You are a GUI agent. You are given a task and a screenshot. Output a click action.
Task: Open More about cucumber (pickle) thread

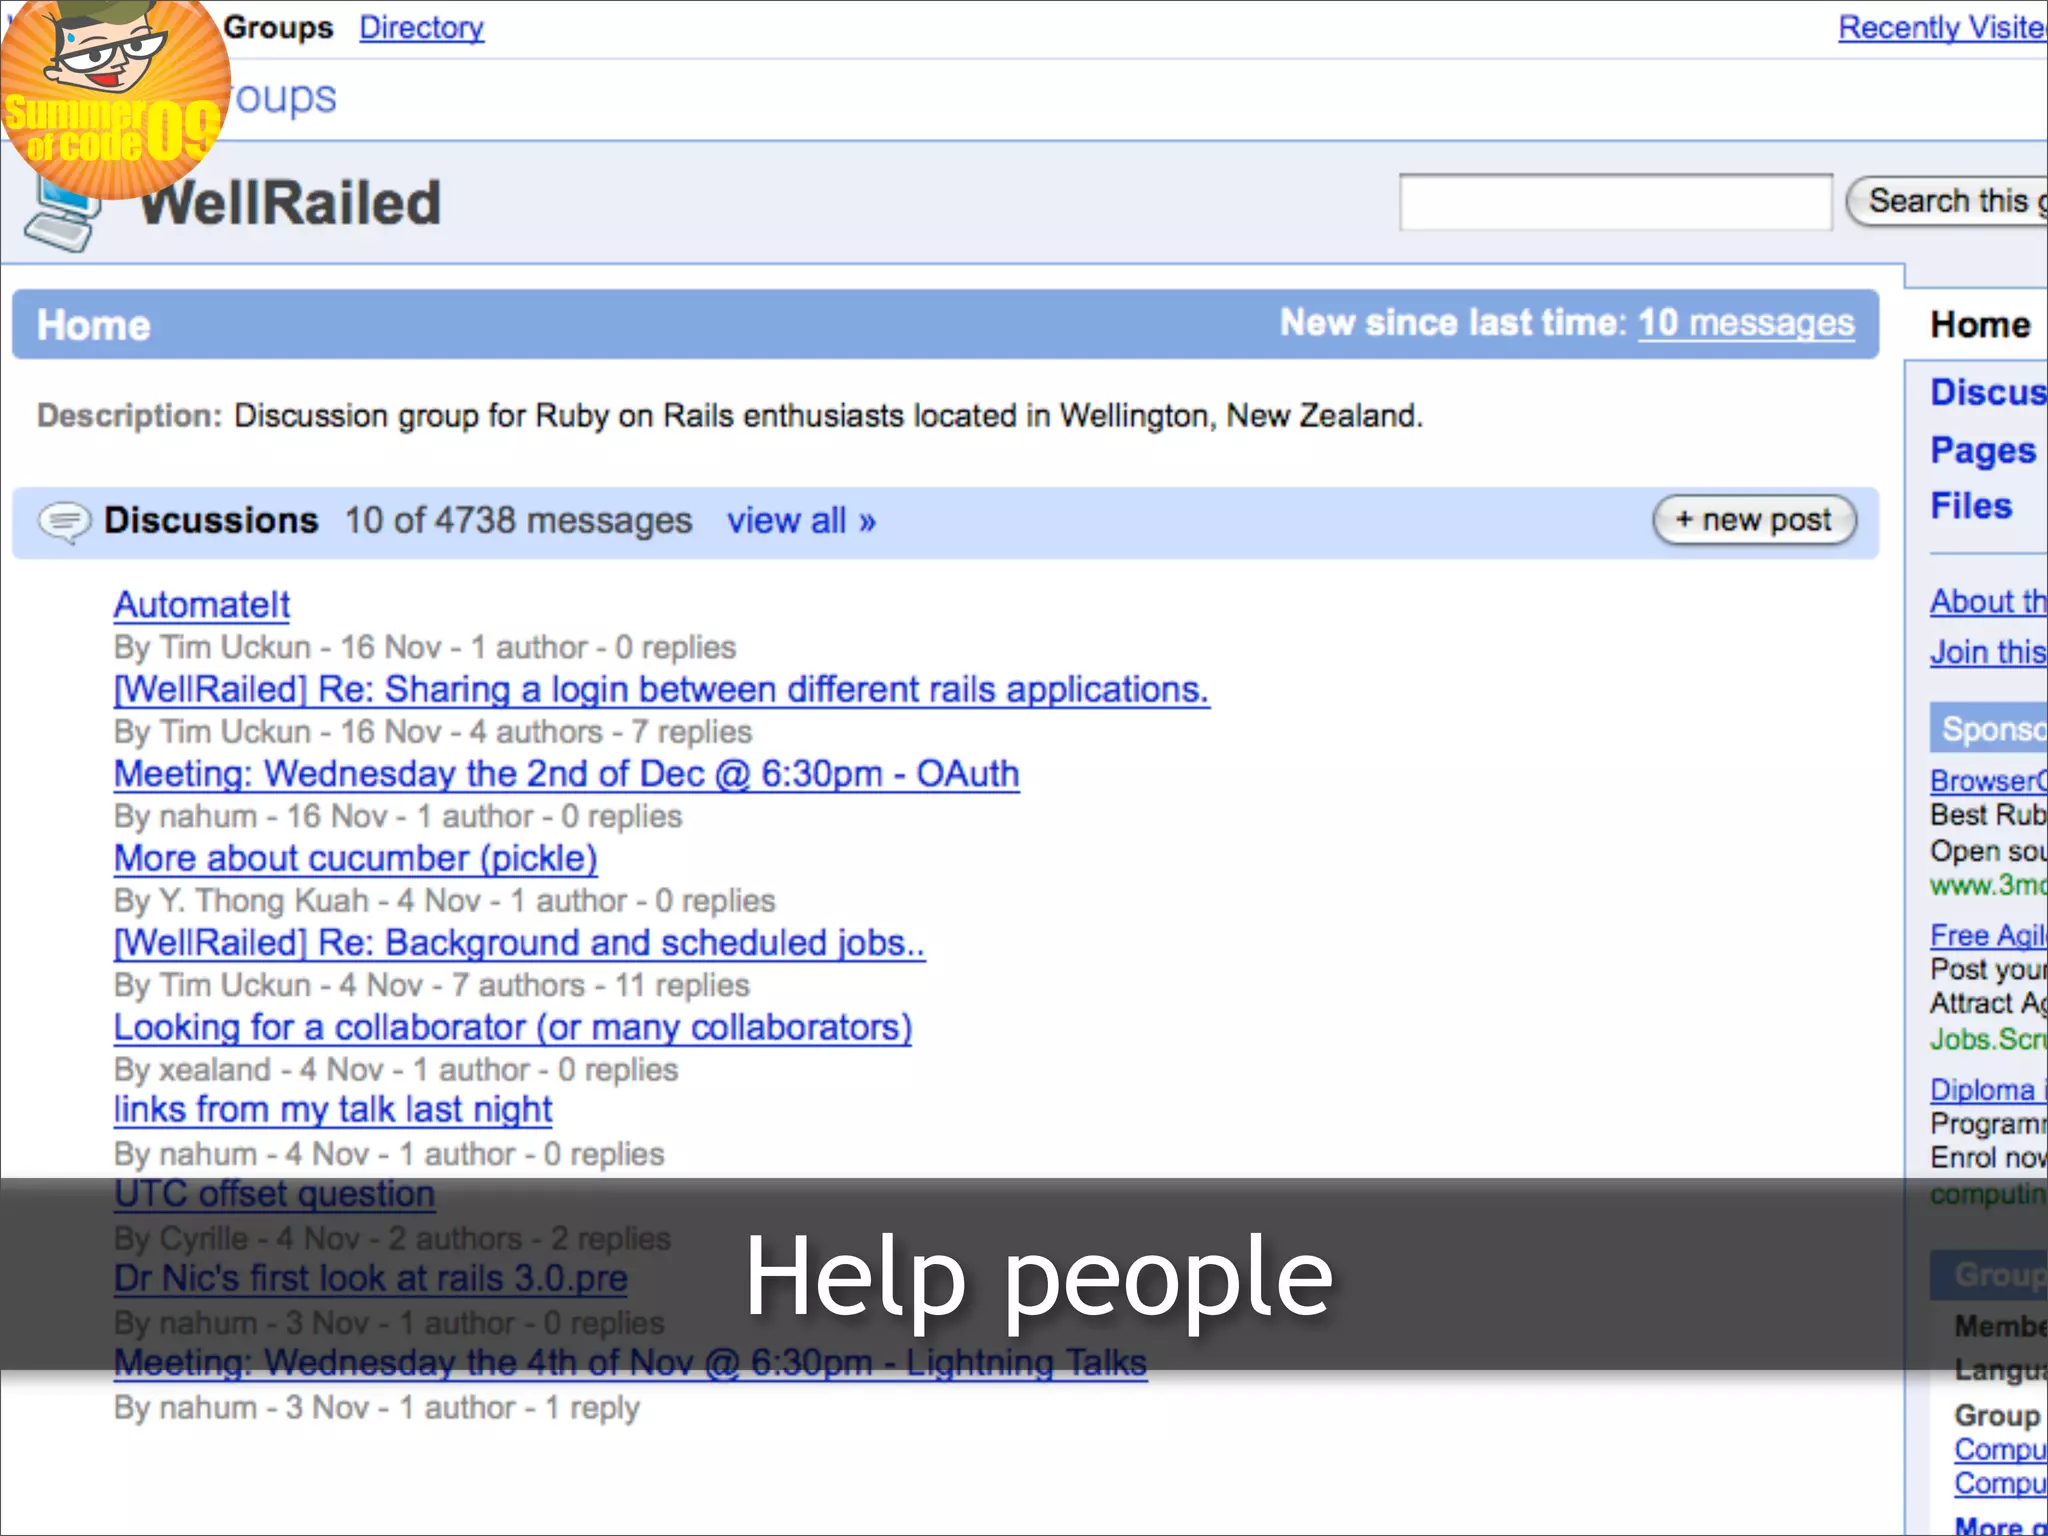(x=355, y=858)
